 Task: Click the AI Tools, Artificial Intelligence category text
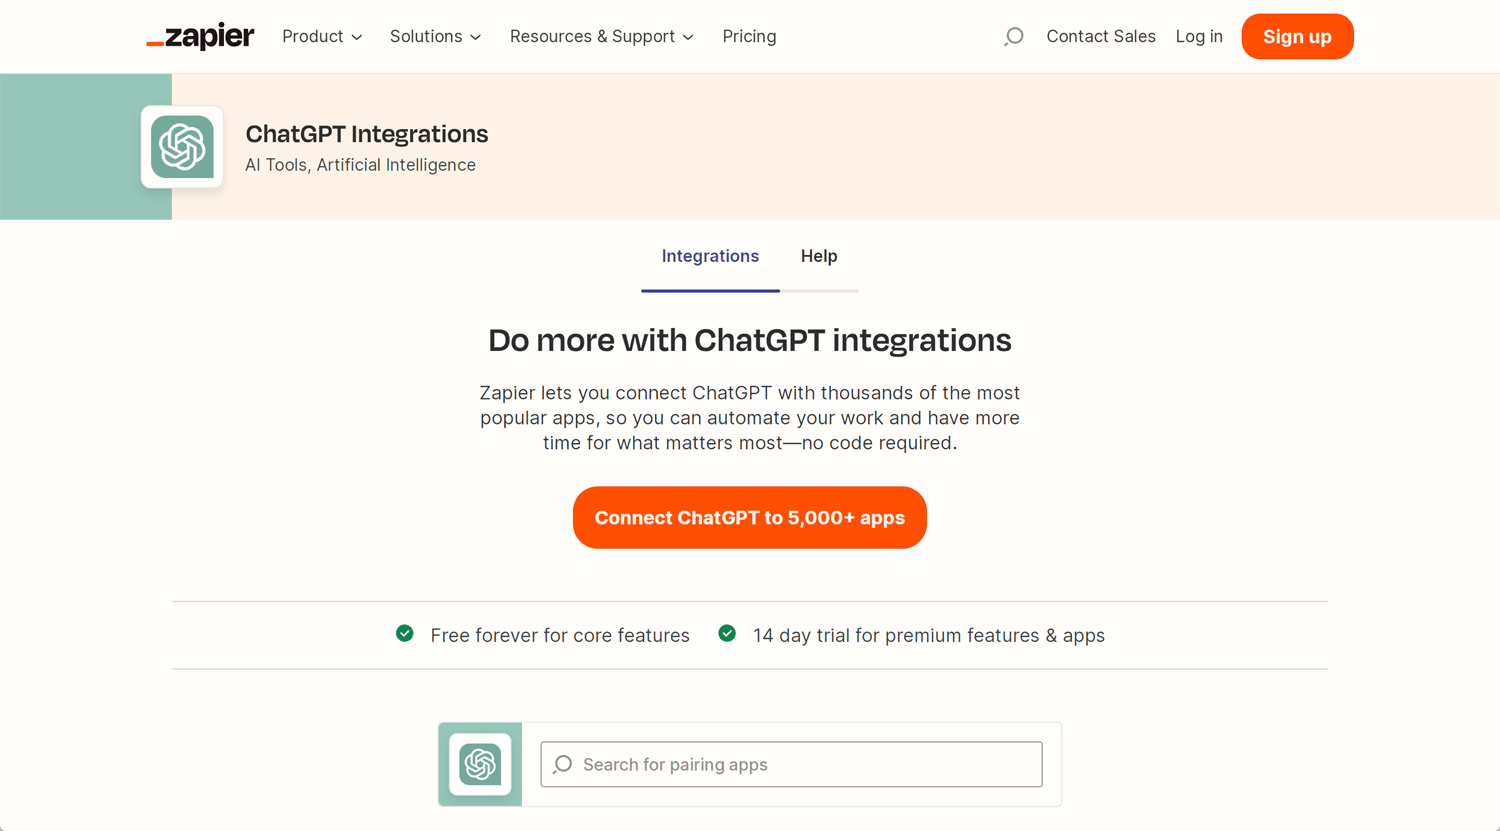tap(360, 165)
